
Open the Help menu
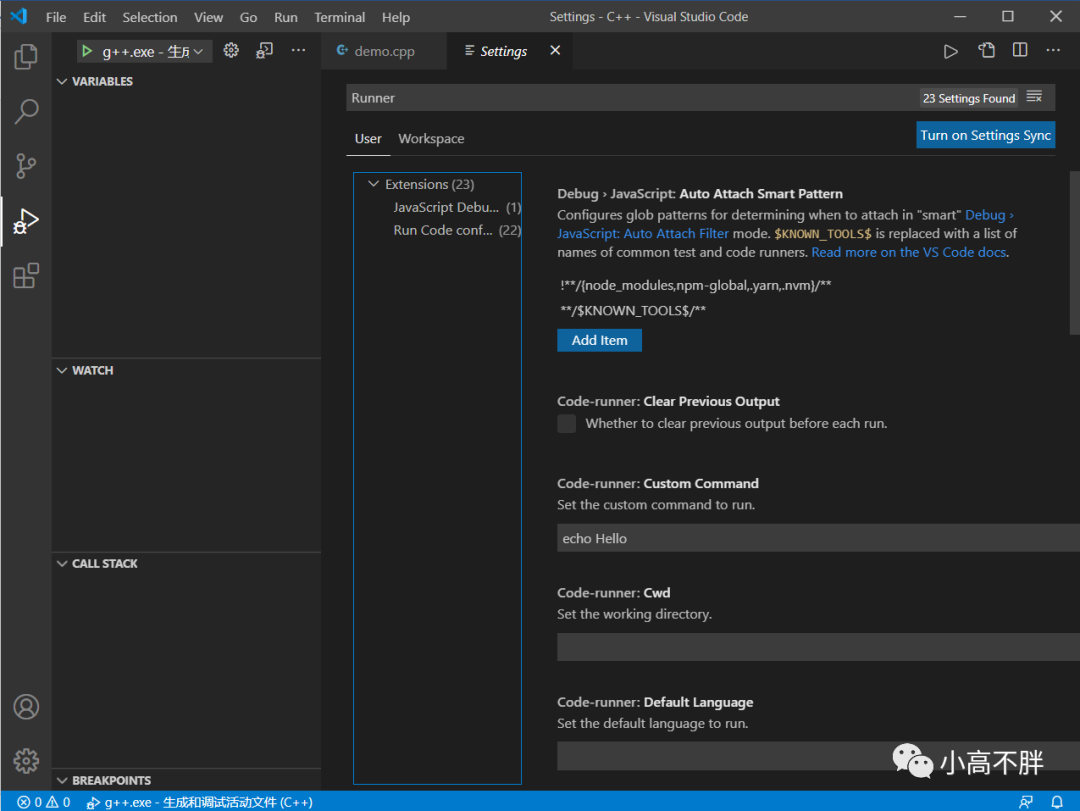tap(395, 17)
